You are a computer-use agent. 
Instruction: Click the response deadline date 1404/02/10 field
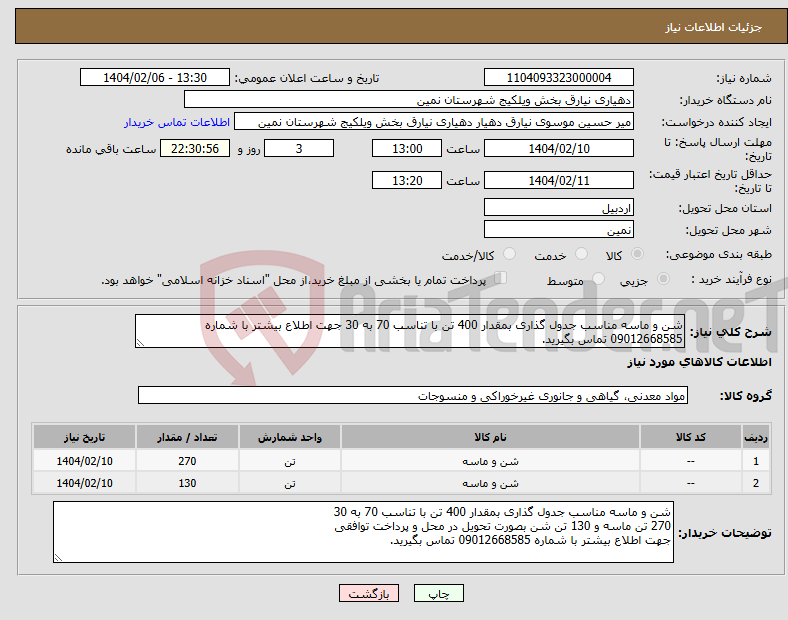[x=558, y=148]
